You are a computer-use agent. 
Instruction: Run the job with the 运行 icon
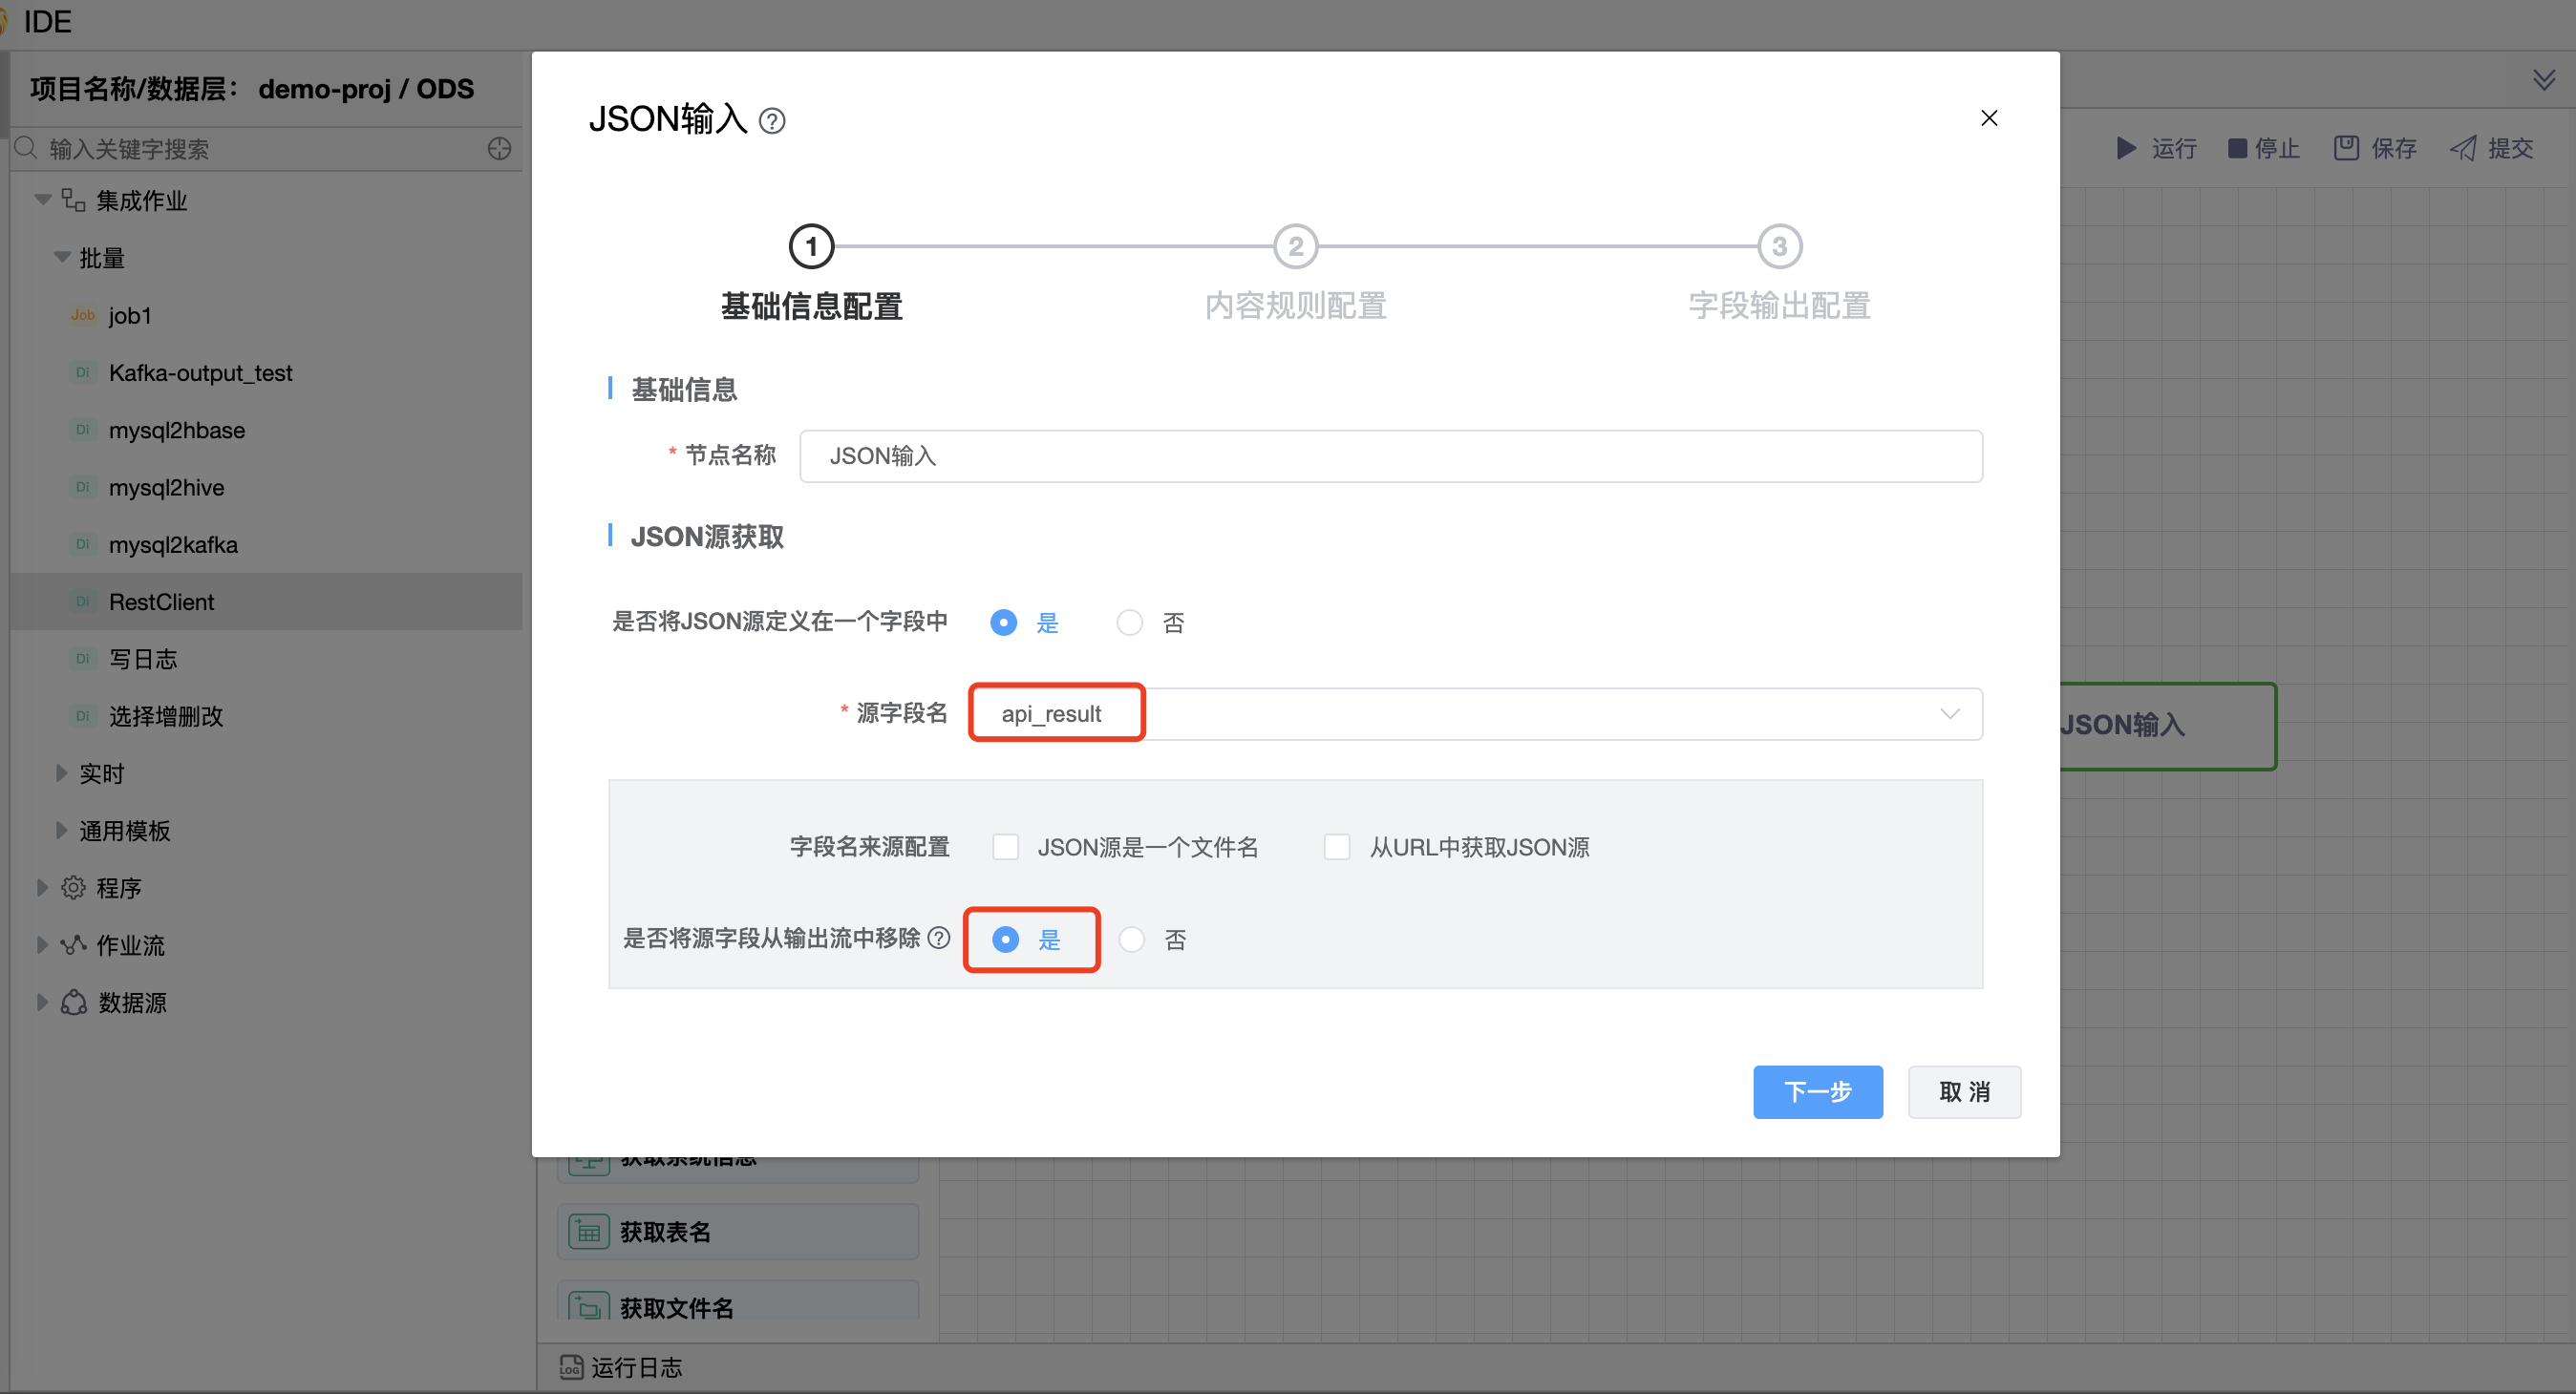(2128, 148)
